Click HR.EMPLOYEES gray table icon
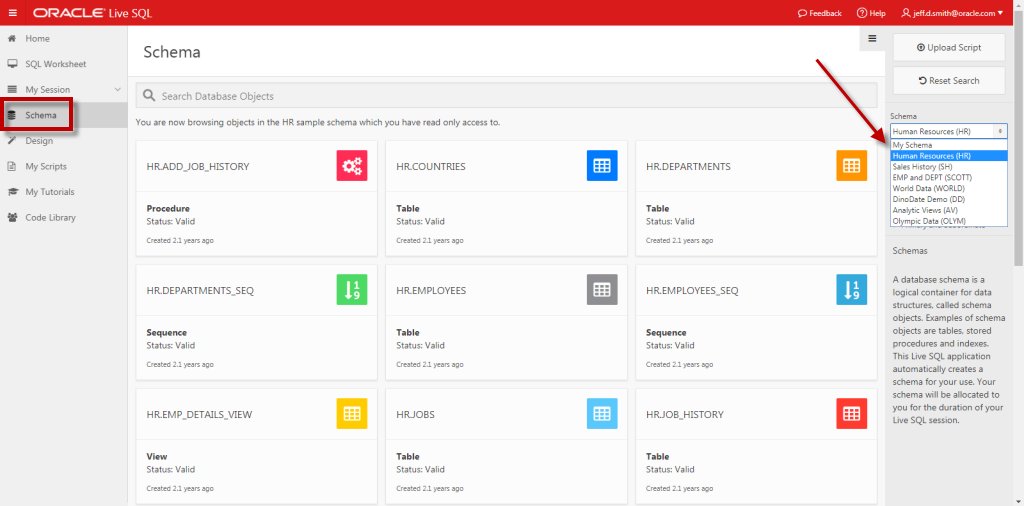1024x506 pixels. pos(602,290)
